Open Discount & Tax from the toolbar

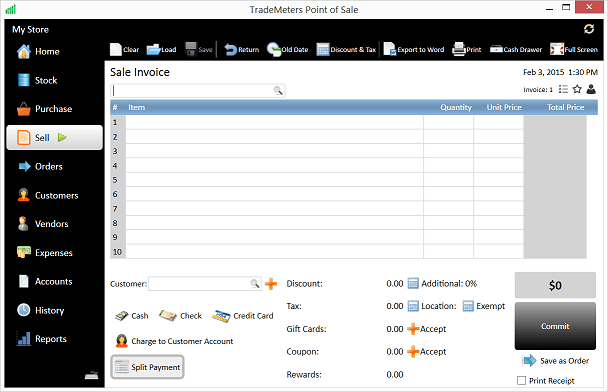point(346,50)
